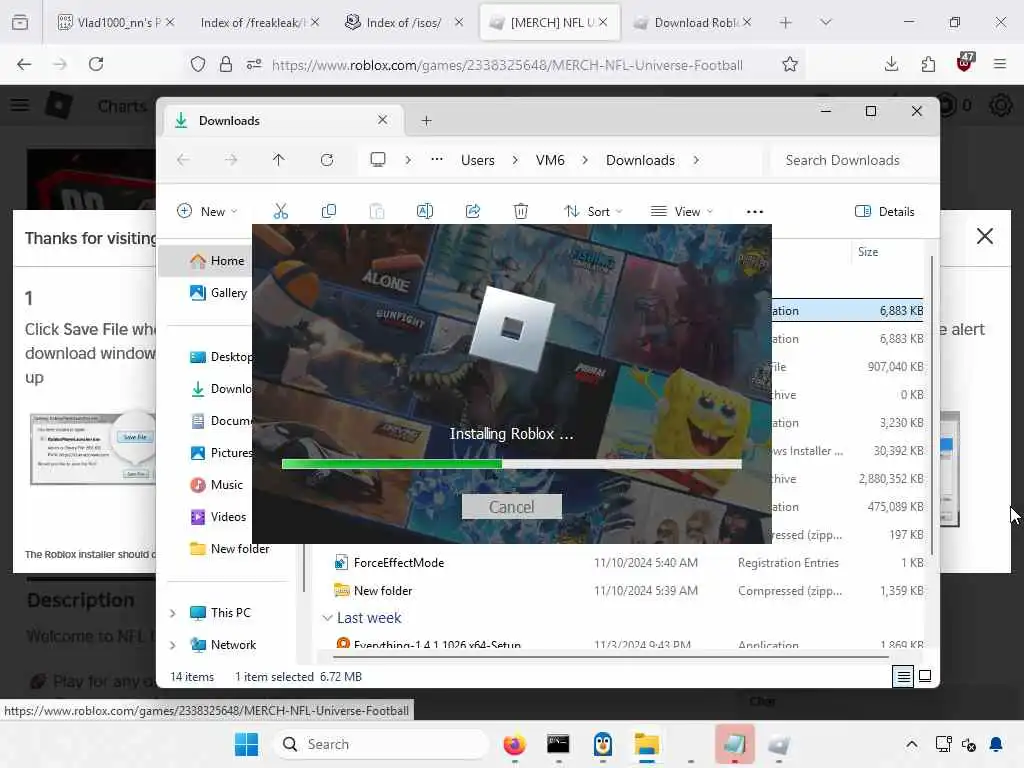The height and width of the screenshot is (768, 1024).
Task: Go back in Firefox browser
Action: (x=24, y=64)
